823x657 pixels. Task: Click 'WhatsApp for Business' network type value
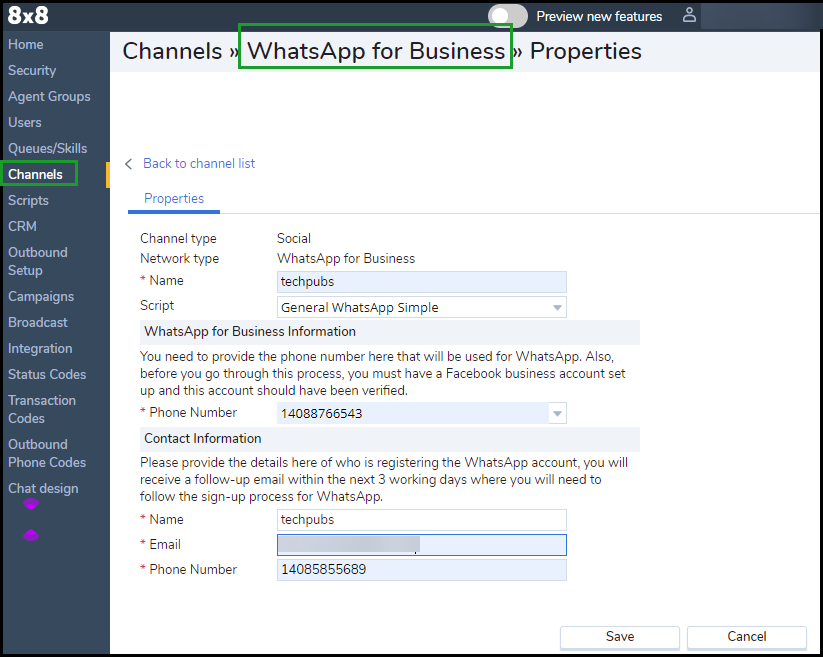coord(346,259)
